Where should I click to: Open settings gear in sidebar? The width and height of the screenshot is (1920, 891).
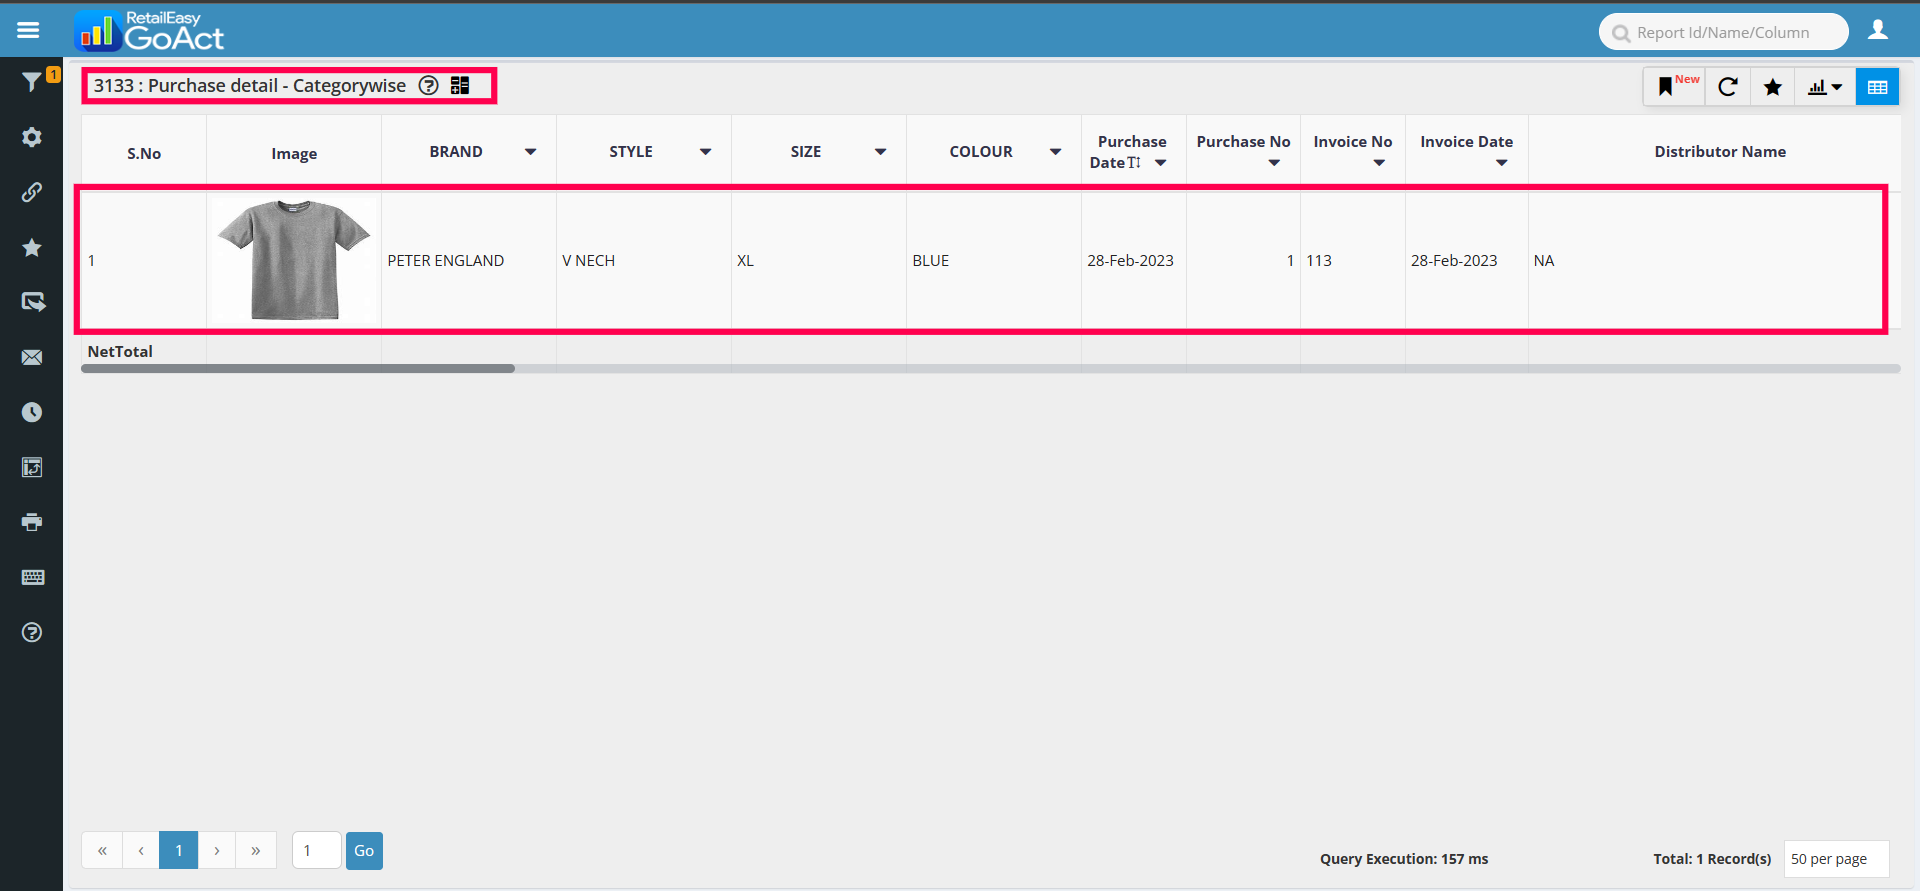[32, 137]
